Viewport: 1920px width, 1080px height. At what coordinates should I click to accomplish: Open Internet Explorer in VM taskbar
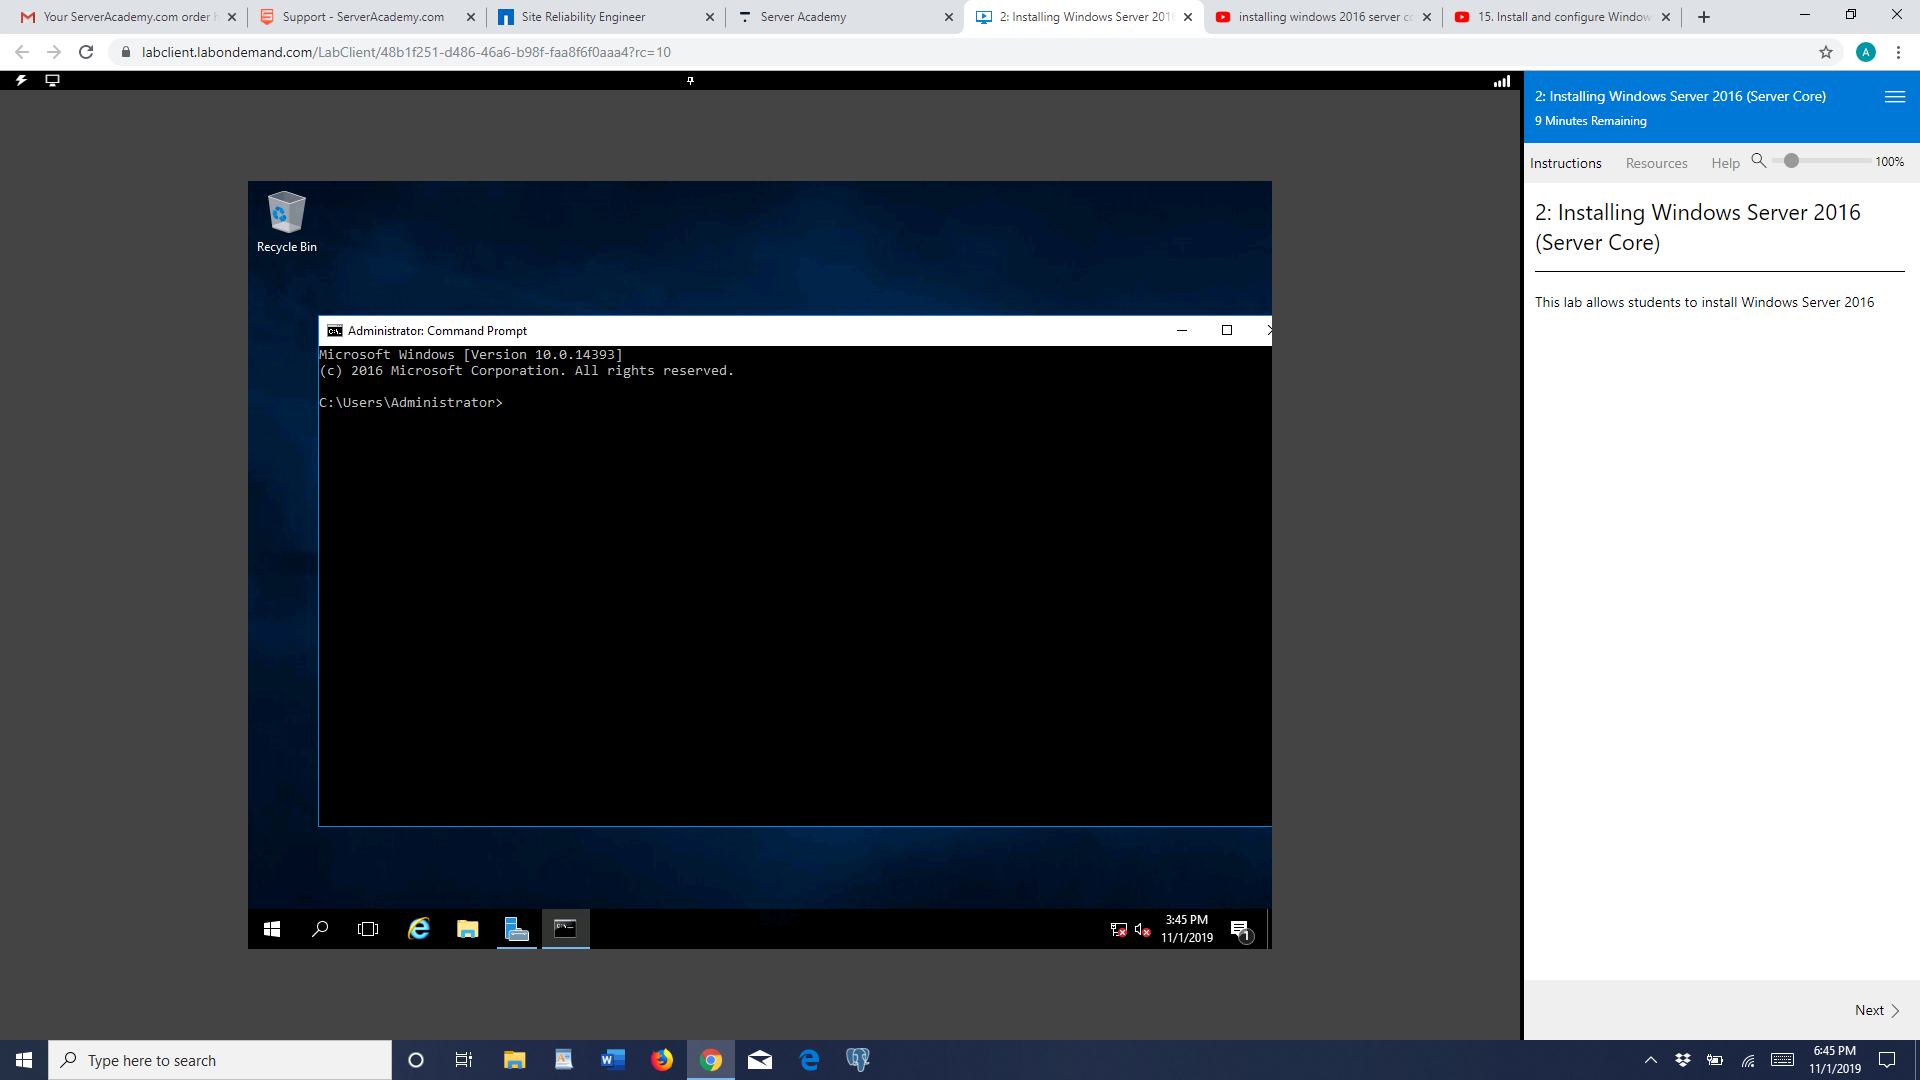[x=419, y=929]
